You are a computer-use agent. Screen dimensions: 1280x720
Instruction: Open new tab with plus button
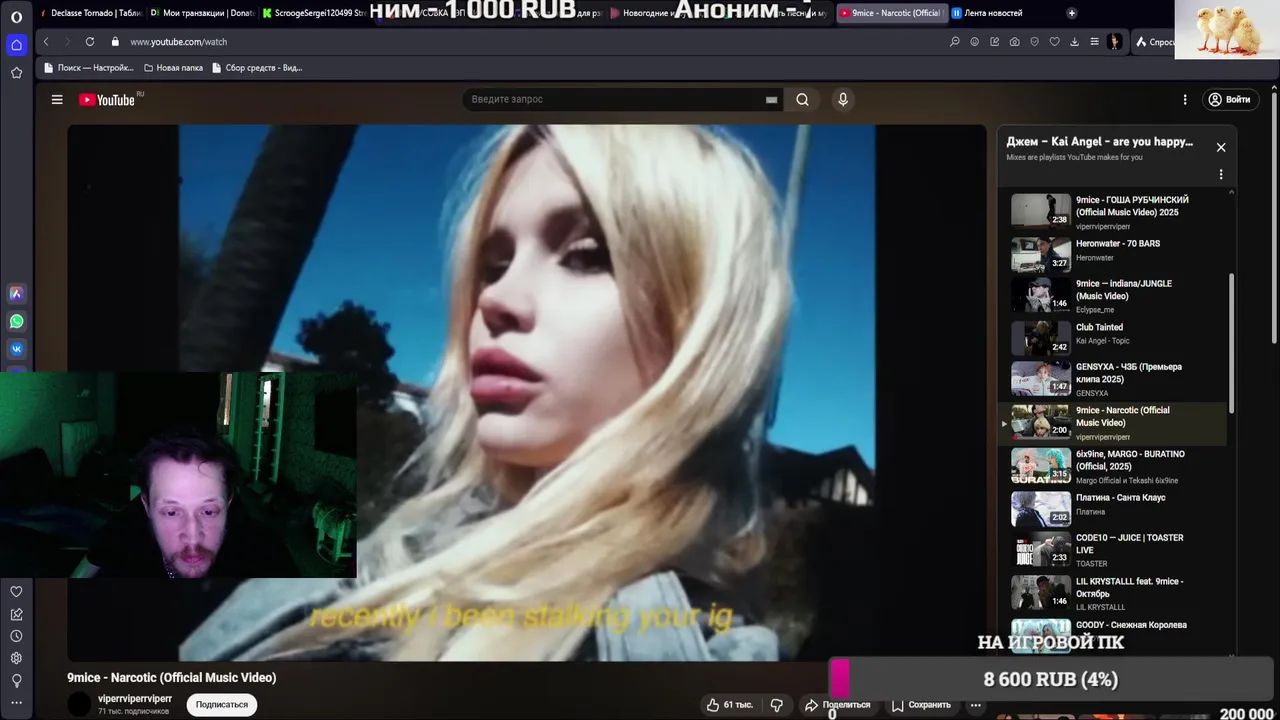click(1072, 13)
